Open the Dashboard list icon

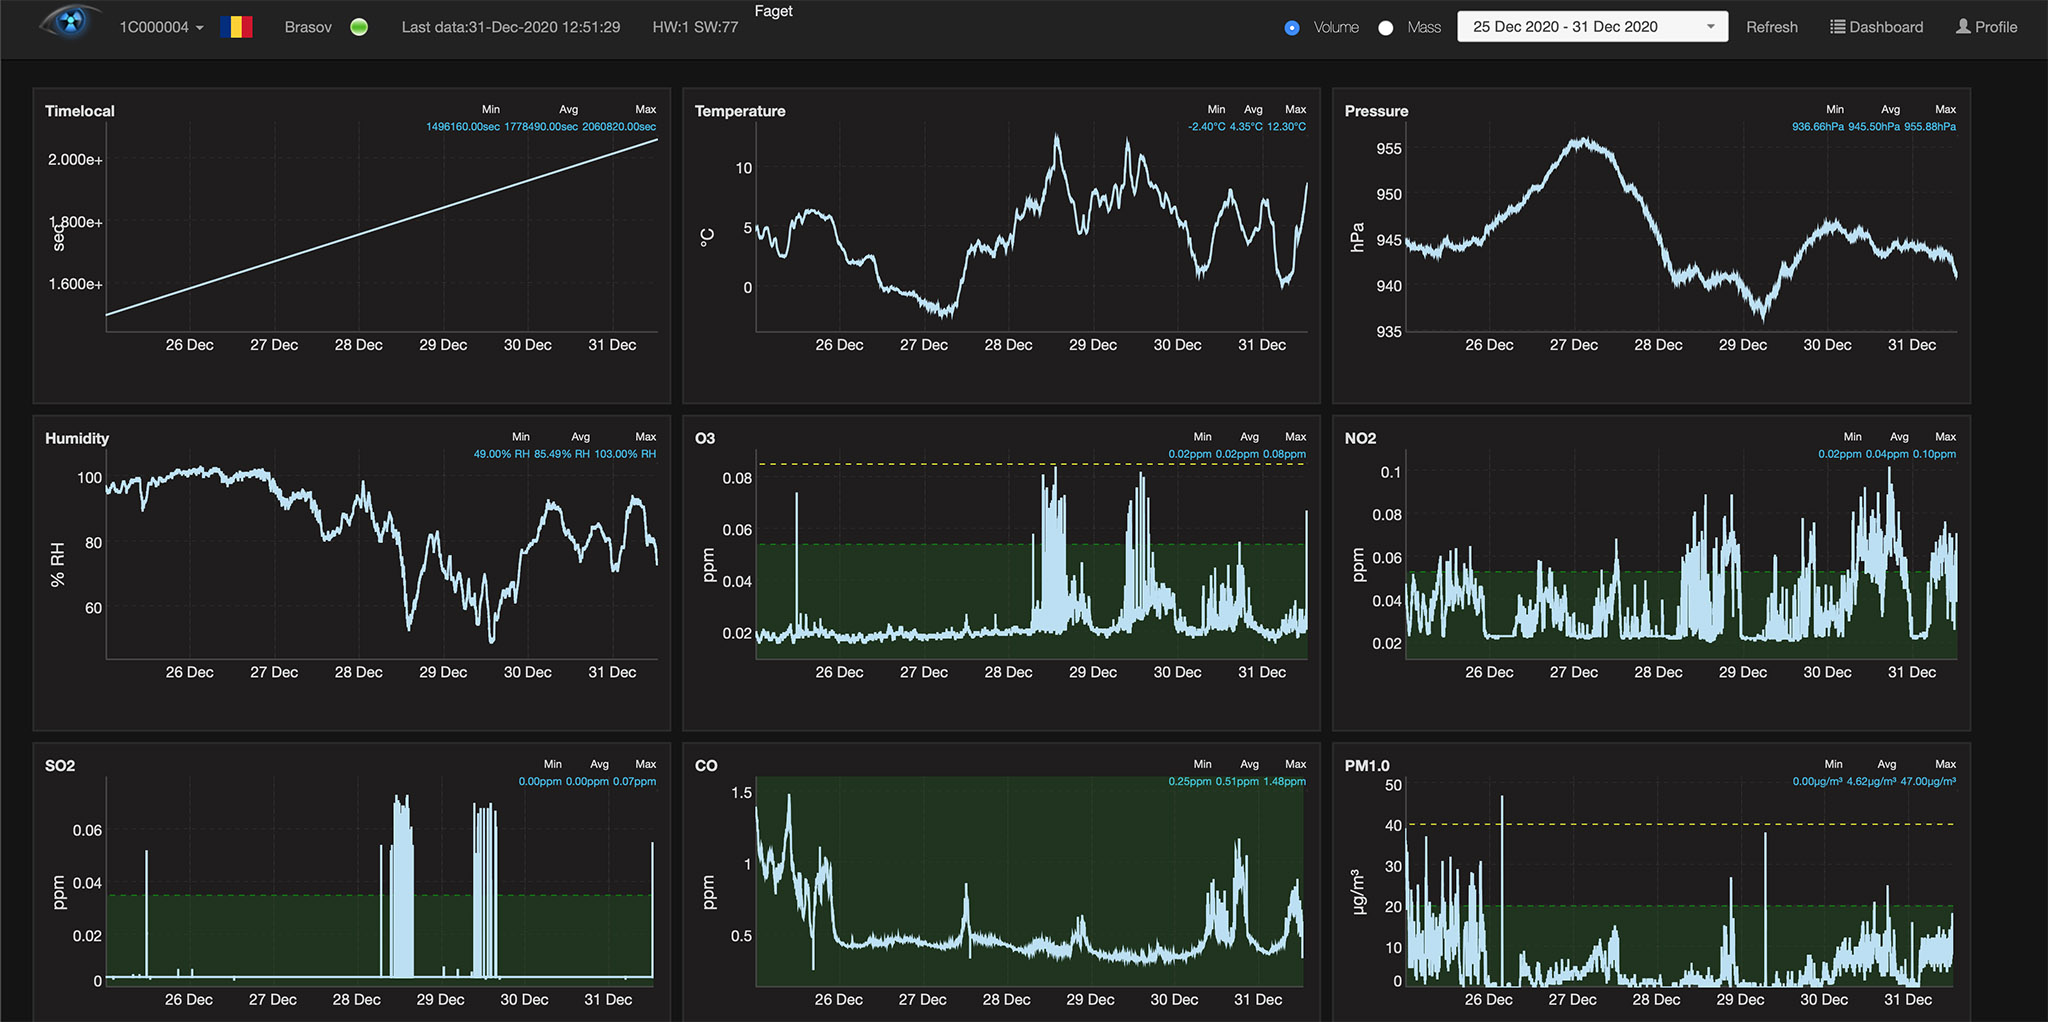[x=1840, y=27]
